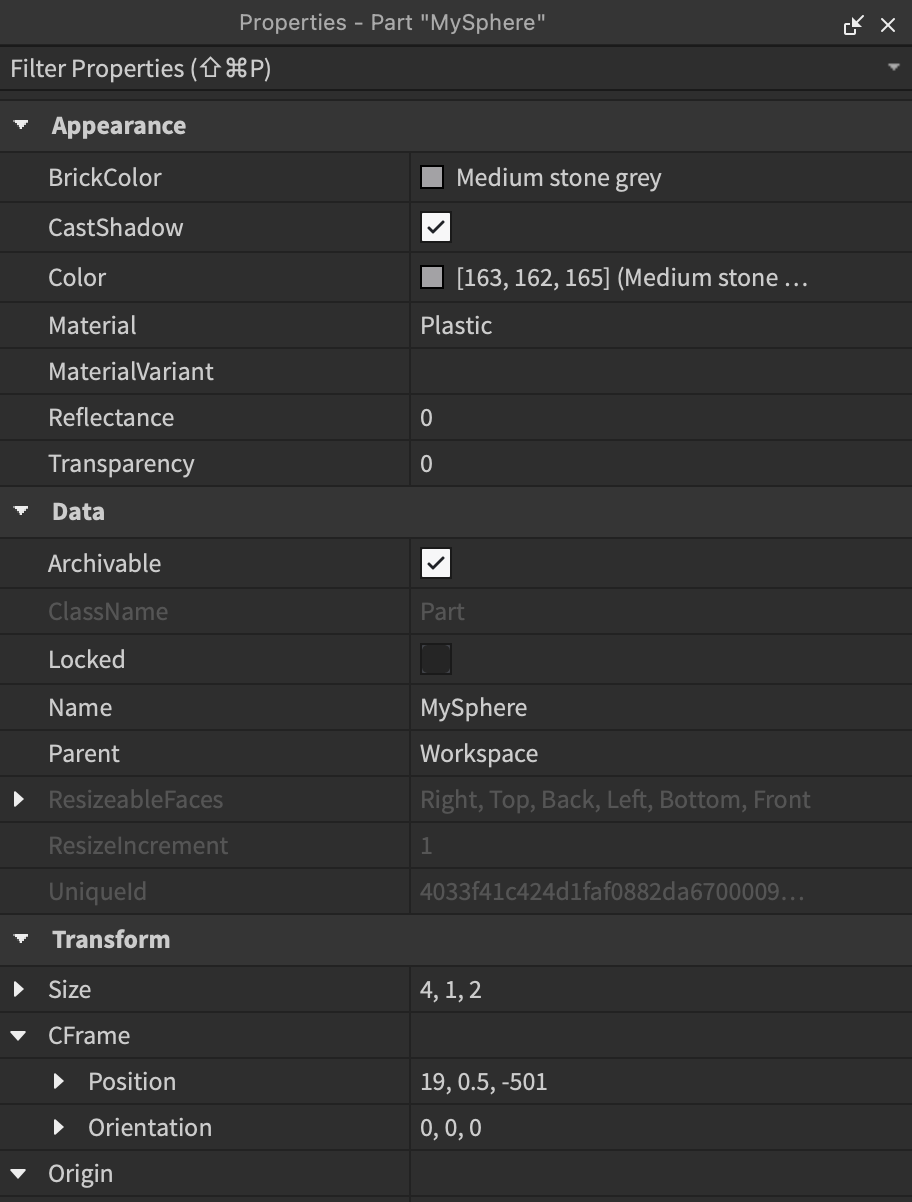Expand the Orientation property arrow
Image resolution: width=912 pixels, height=1202 pixels.
click(x=59, y=1127)
